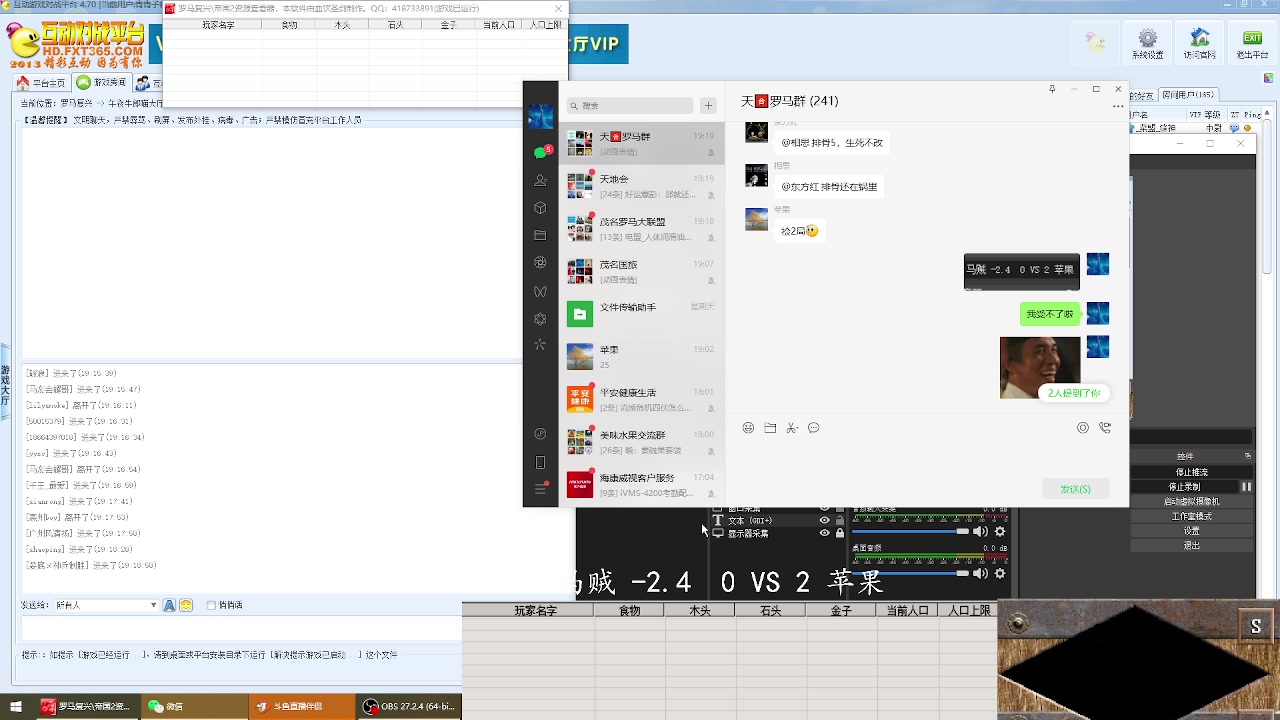Viewport: 1280px width, 720px height.
Task: Open WeChat favorites cube icon
Action: tap(540, 208)
